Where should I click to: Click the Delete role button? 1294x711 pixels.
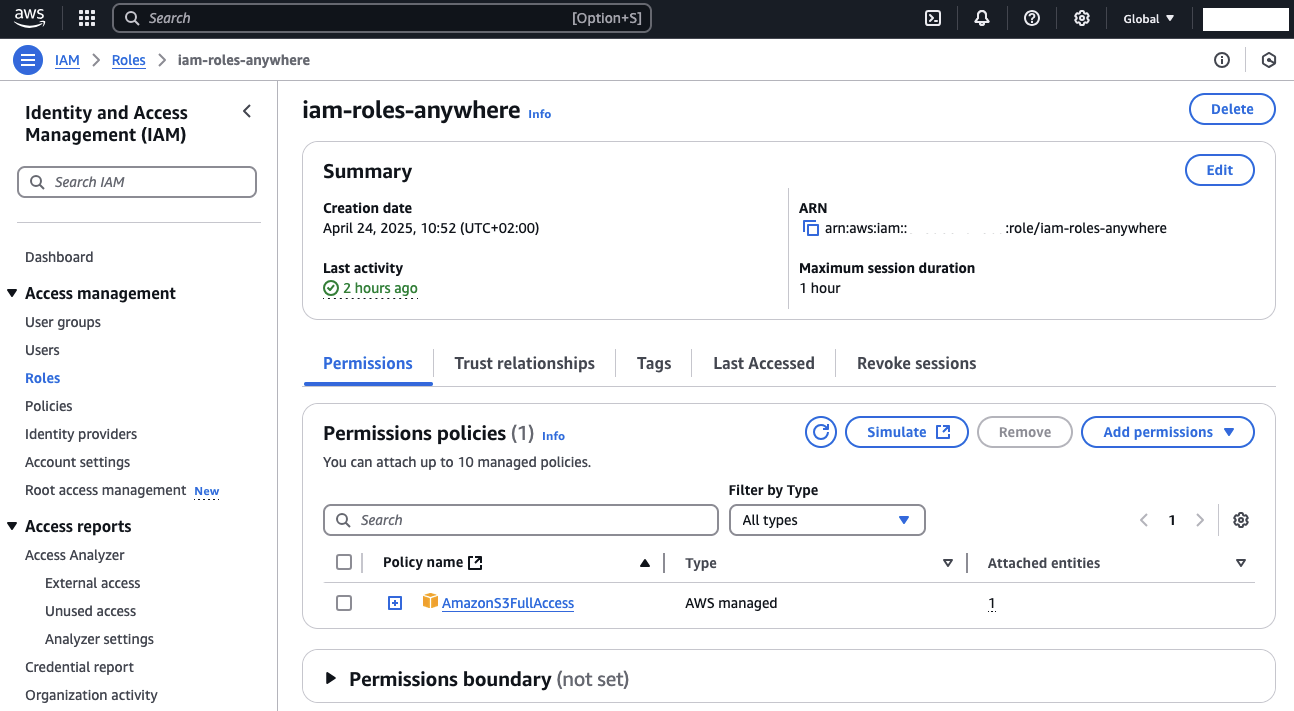[x=1231, y=109]
